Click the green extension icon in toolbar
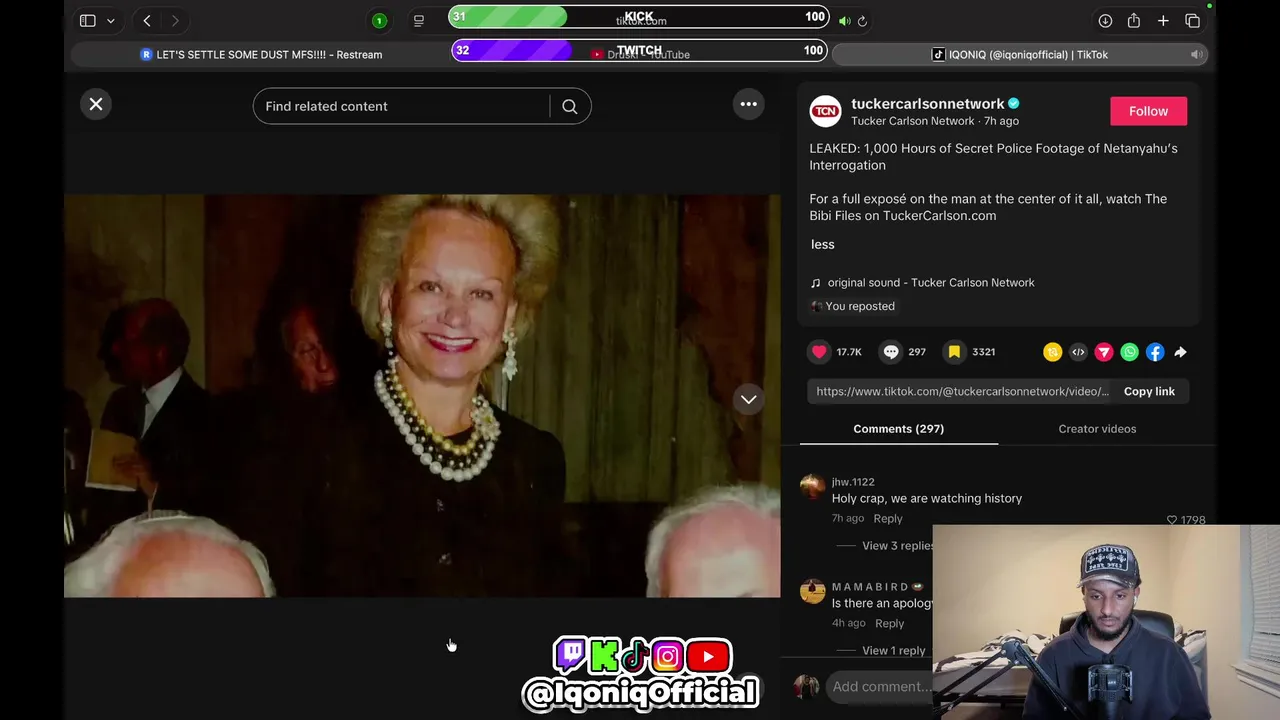Screen dimensions: 1280x720 tap(379, 21)
